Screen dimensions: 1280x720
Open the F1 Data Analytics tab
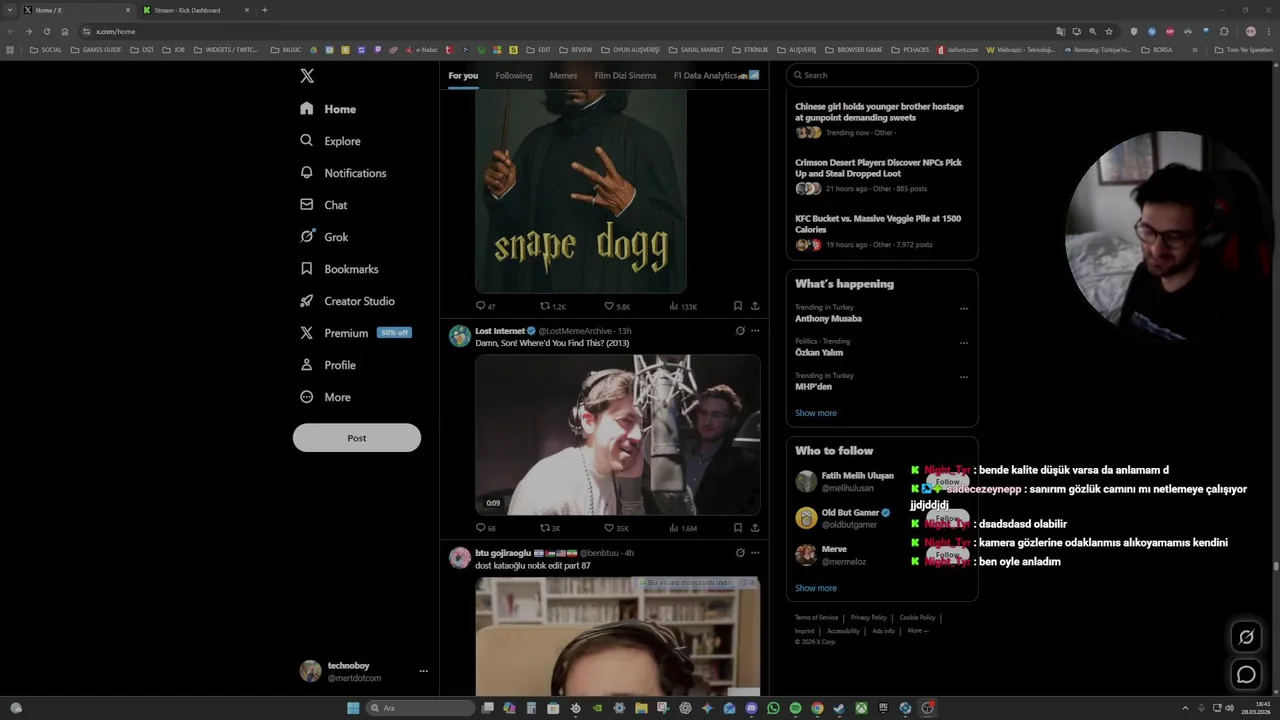tap(716, 75)
